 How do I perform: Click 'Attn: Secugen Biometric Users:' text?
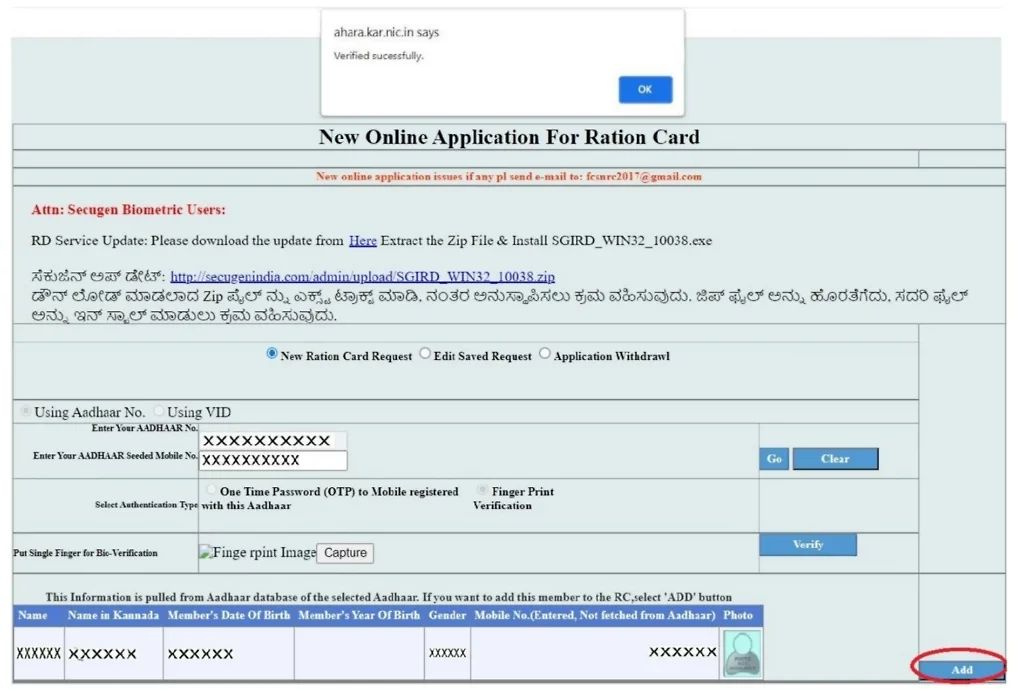point(129,210)
